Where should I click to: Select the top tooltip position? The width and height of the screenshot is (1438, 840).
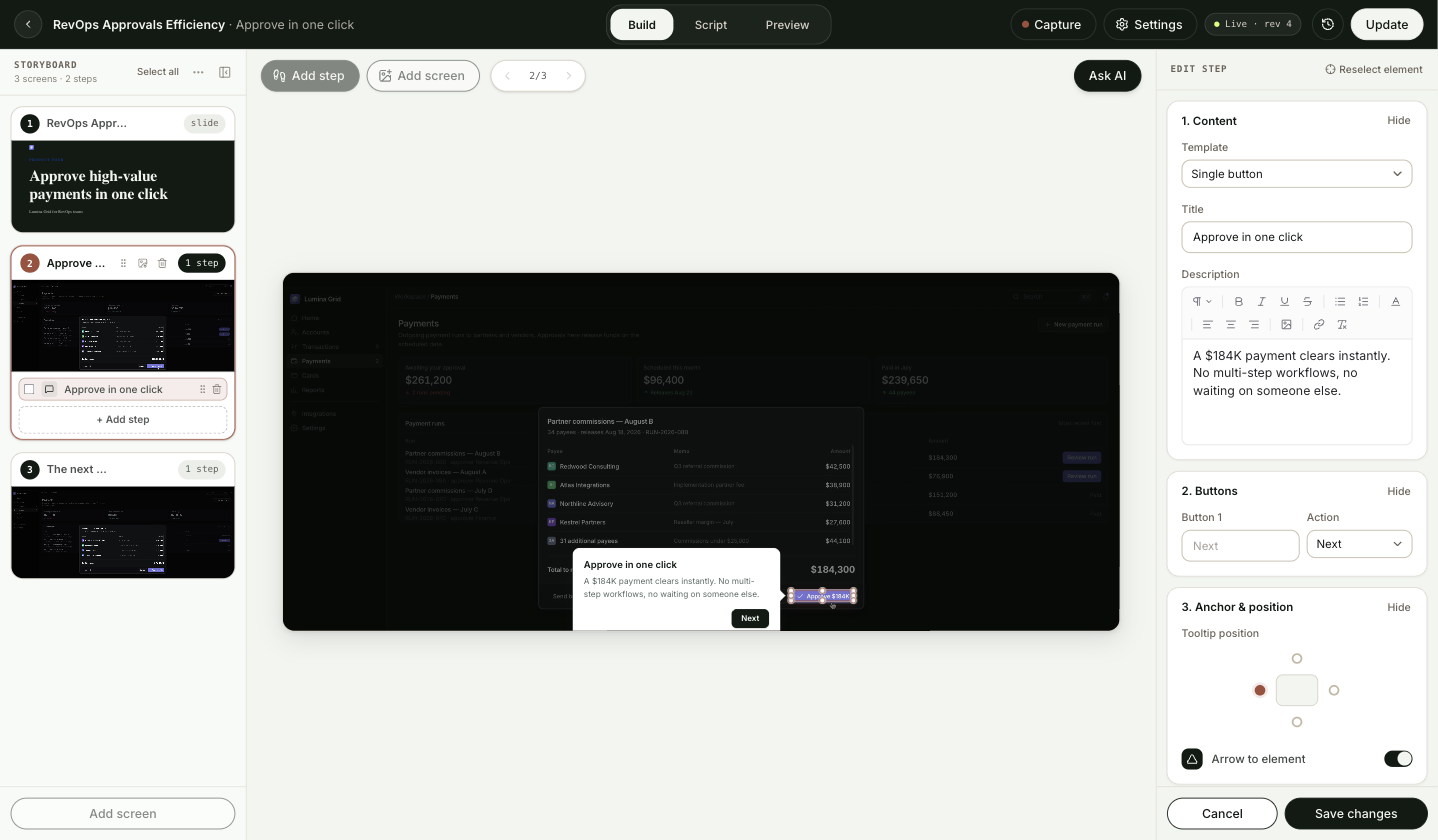[1297, 658]
